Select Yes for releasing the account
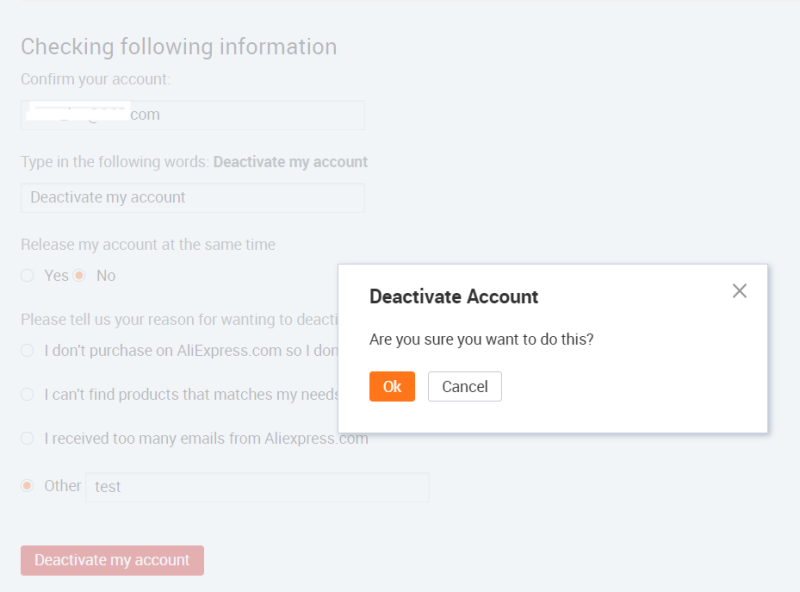 (28, 275)
